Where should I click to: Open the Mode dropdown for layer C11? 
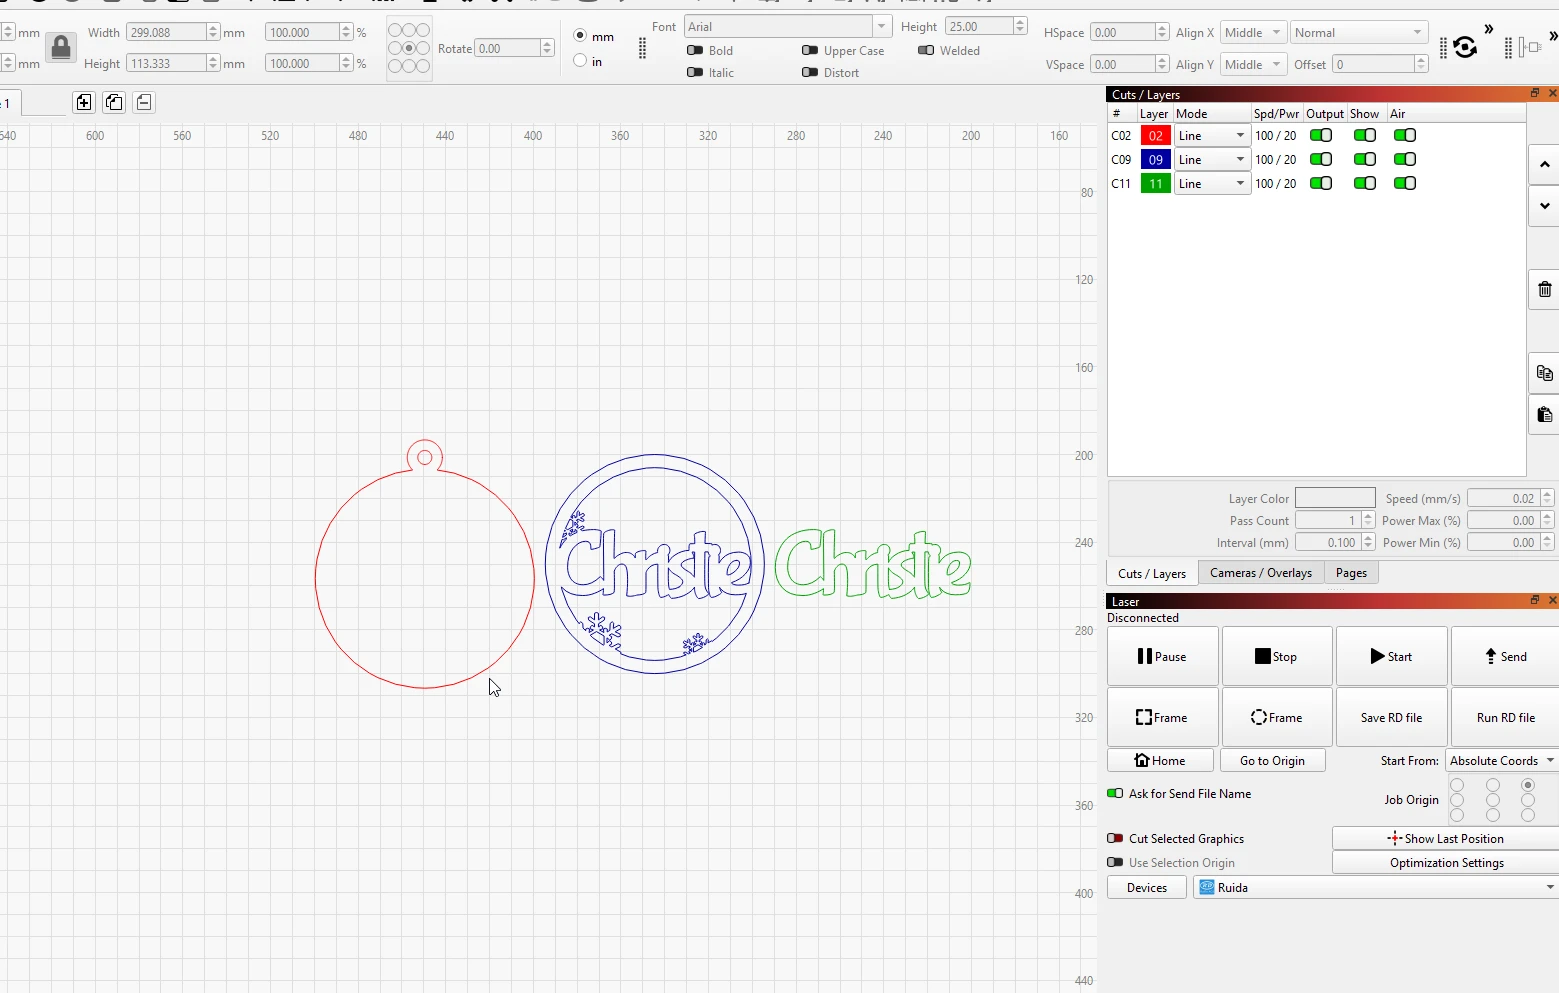(x=1212, y=183)
